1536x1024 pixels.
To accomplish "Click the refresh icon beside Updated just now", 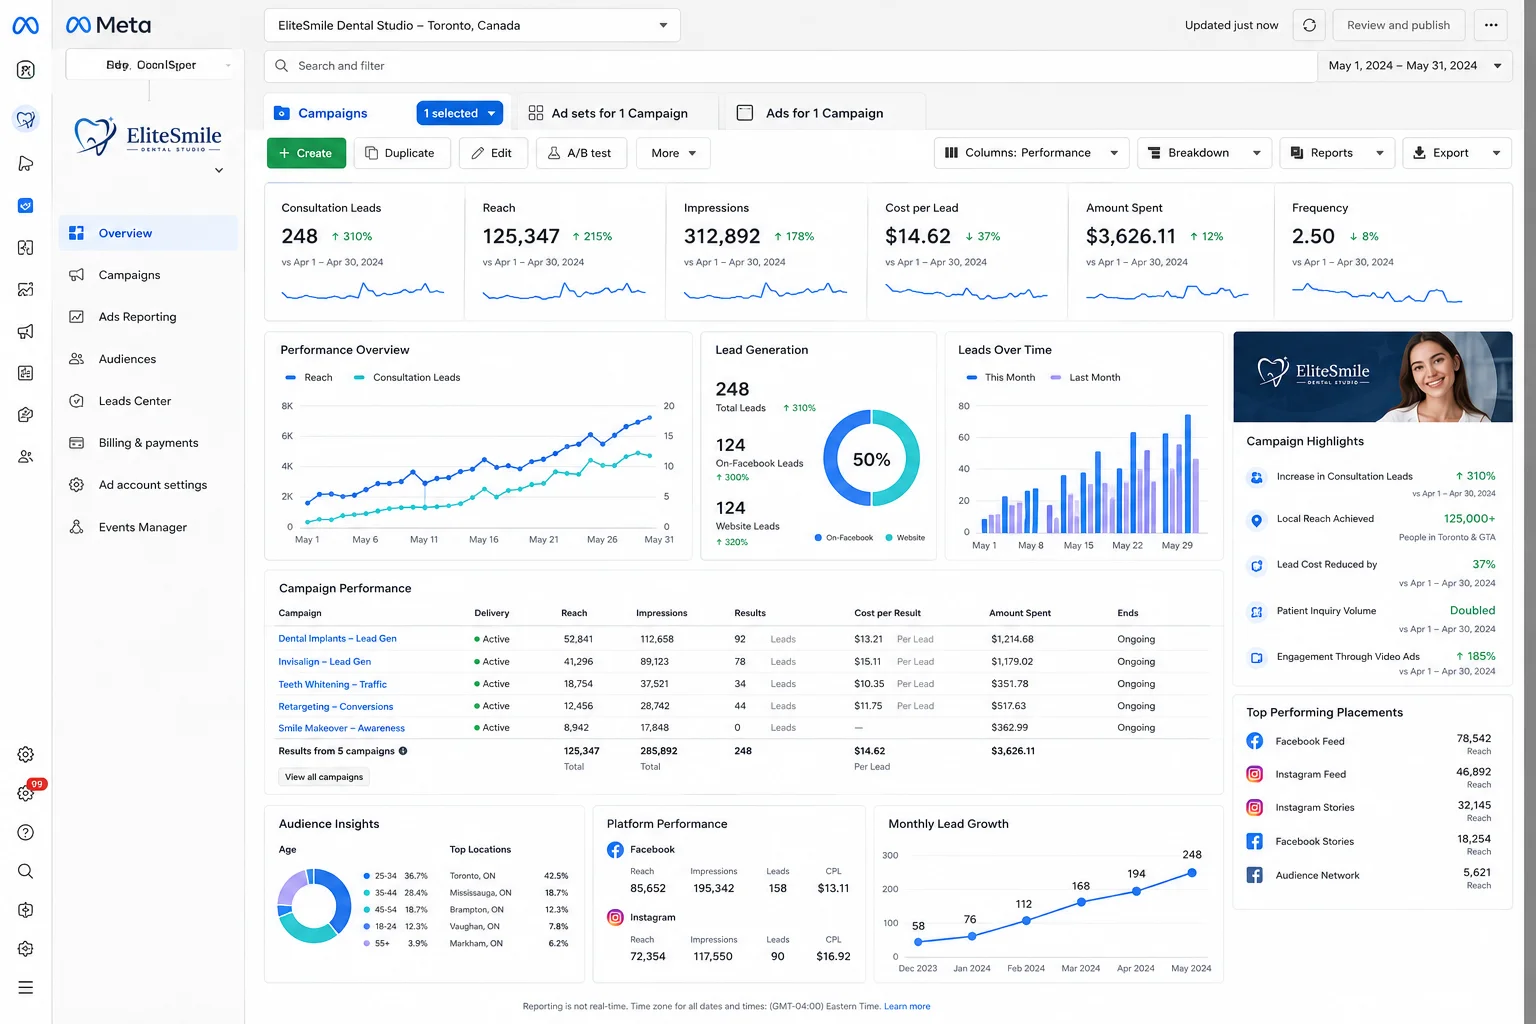I will (1309, 25).
